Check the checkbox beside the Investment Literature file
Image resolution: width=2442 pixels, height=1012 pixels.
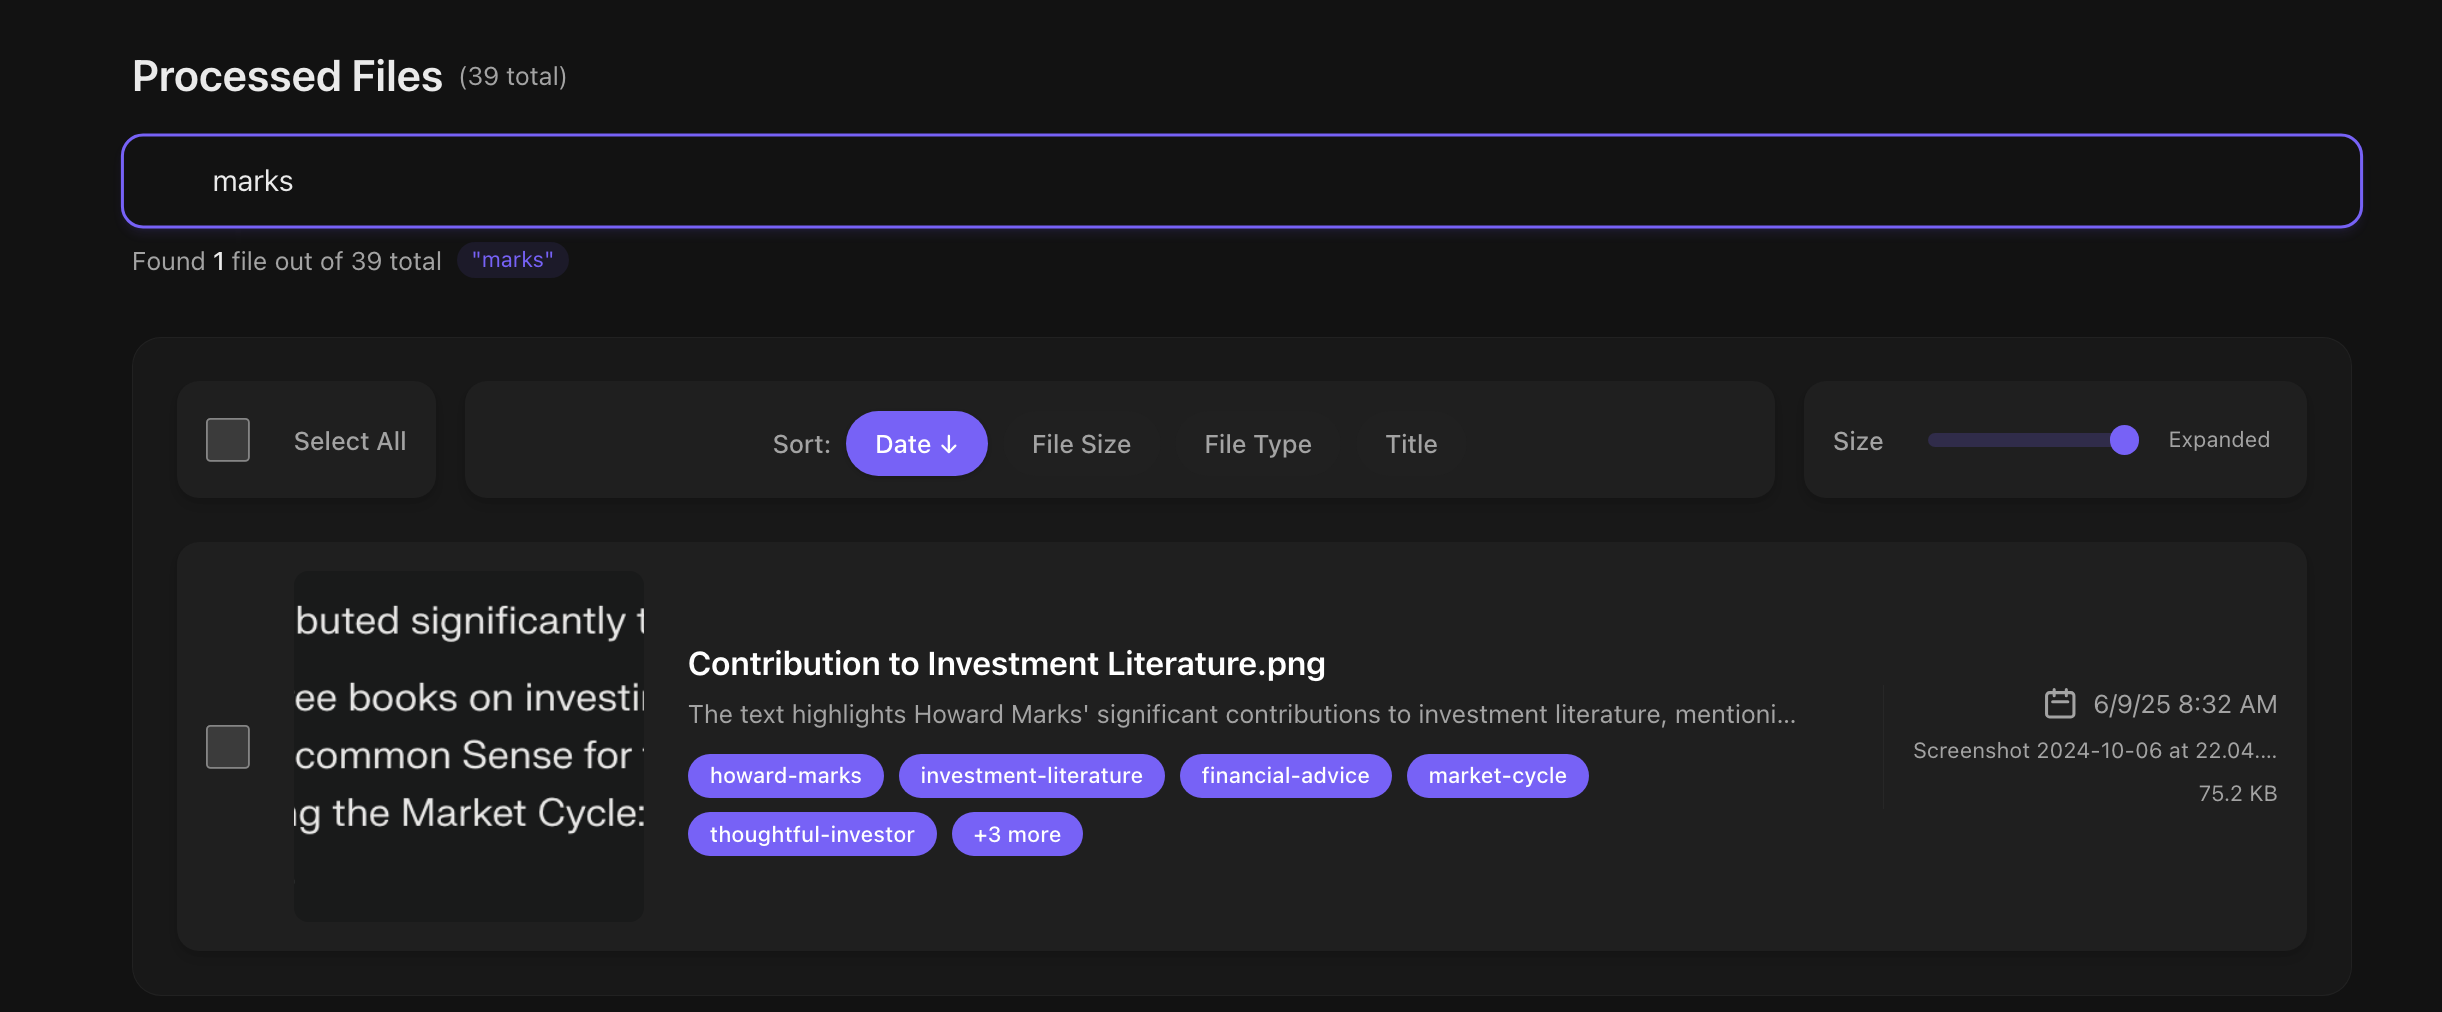pyautogui.click(x=227, y=745)
